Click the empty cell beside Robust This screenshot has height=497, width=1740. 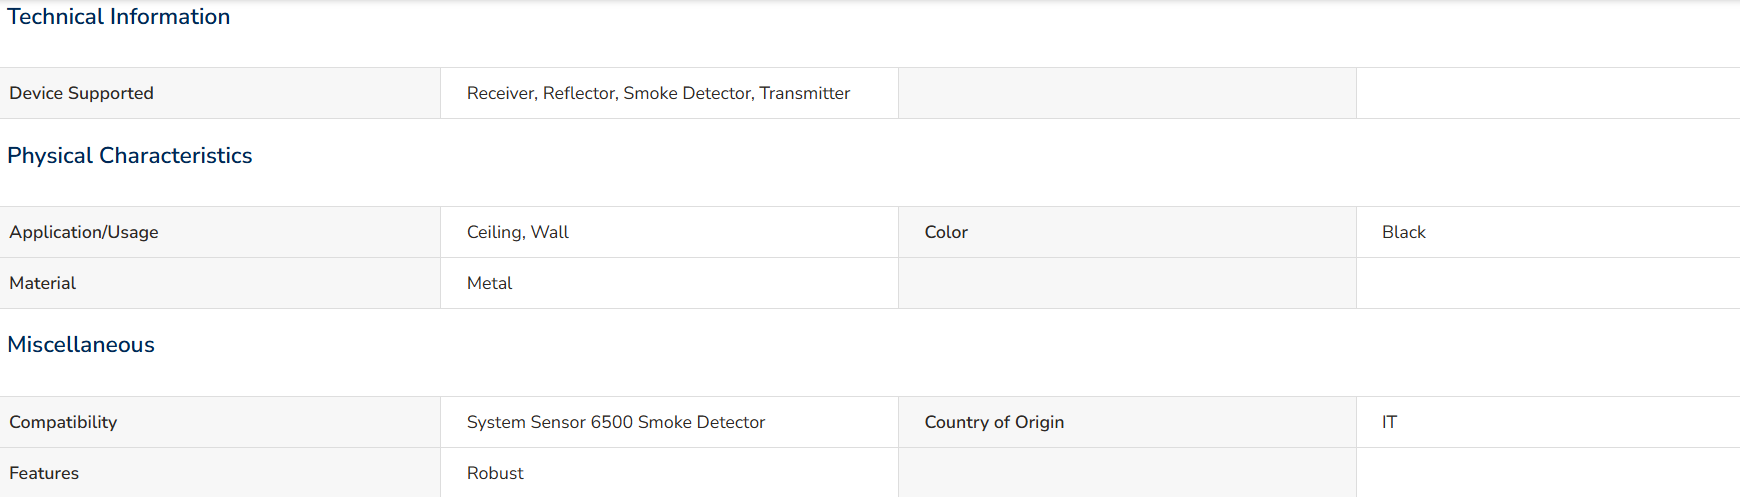pyautogui.click(x=1127, y=473)
